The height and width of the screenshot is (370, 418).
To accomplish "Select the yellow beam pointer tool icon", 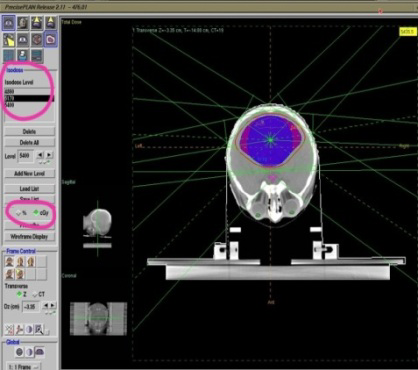I will 9,40.
